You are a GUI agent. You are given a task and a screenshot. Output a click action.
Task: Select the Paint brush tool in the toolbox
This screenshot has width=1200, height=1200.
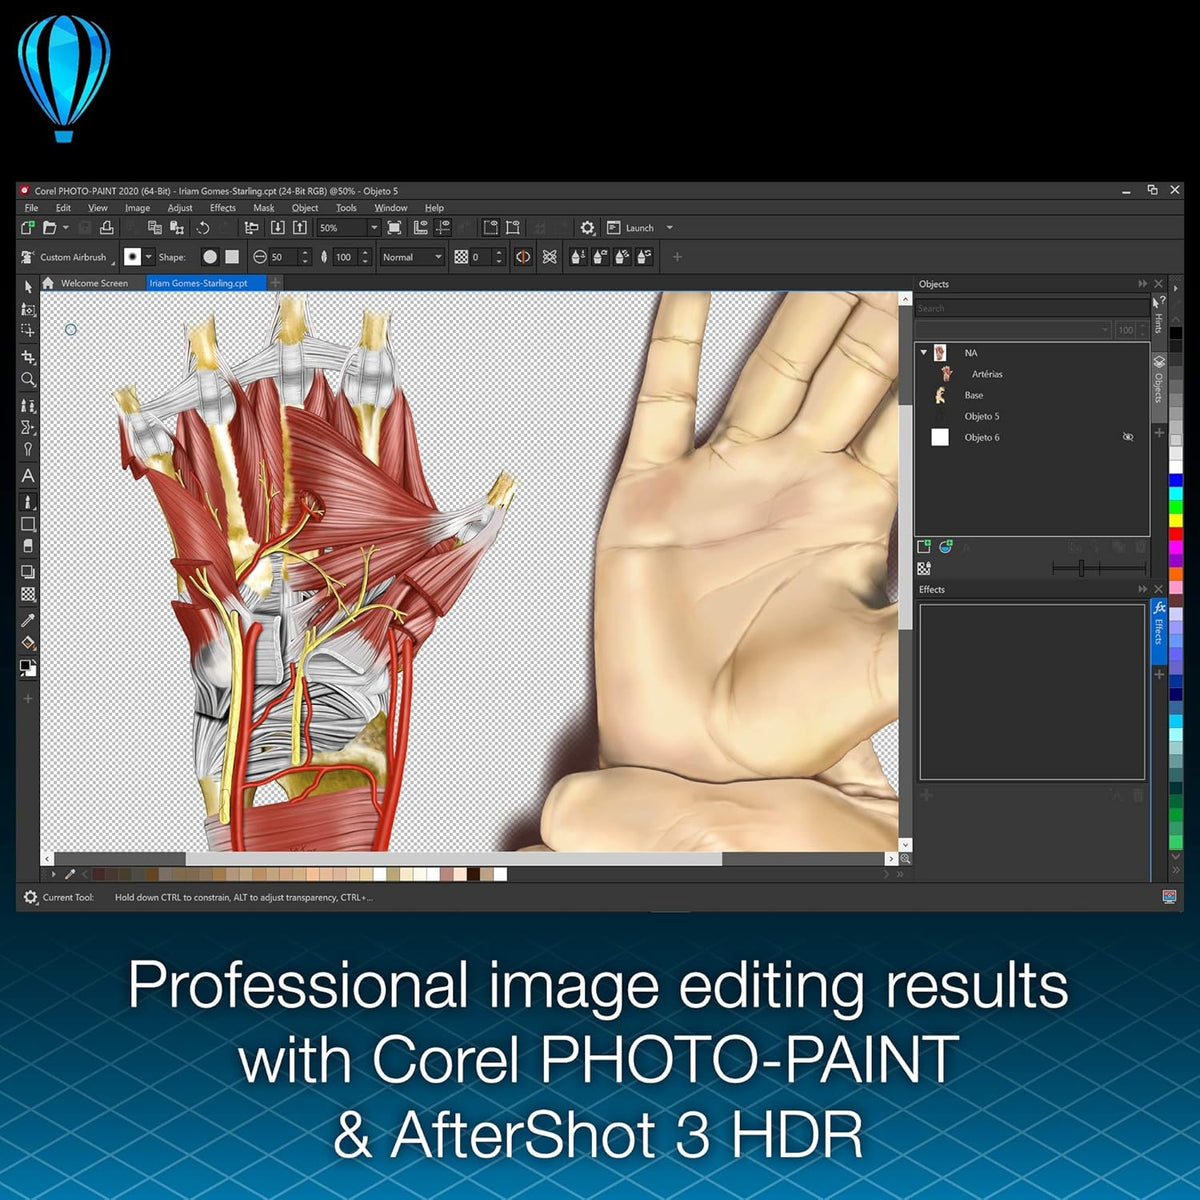28,501
